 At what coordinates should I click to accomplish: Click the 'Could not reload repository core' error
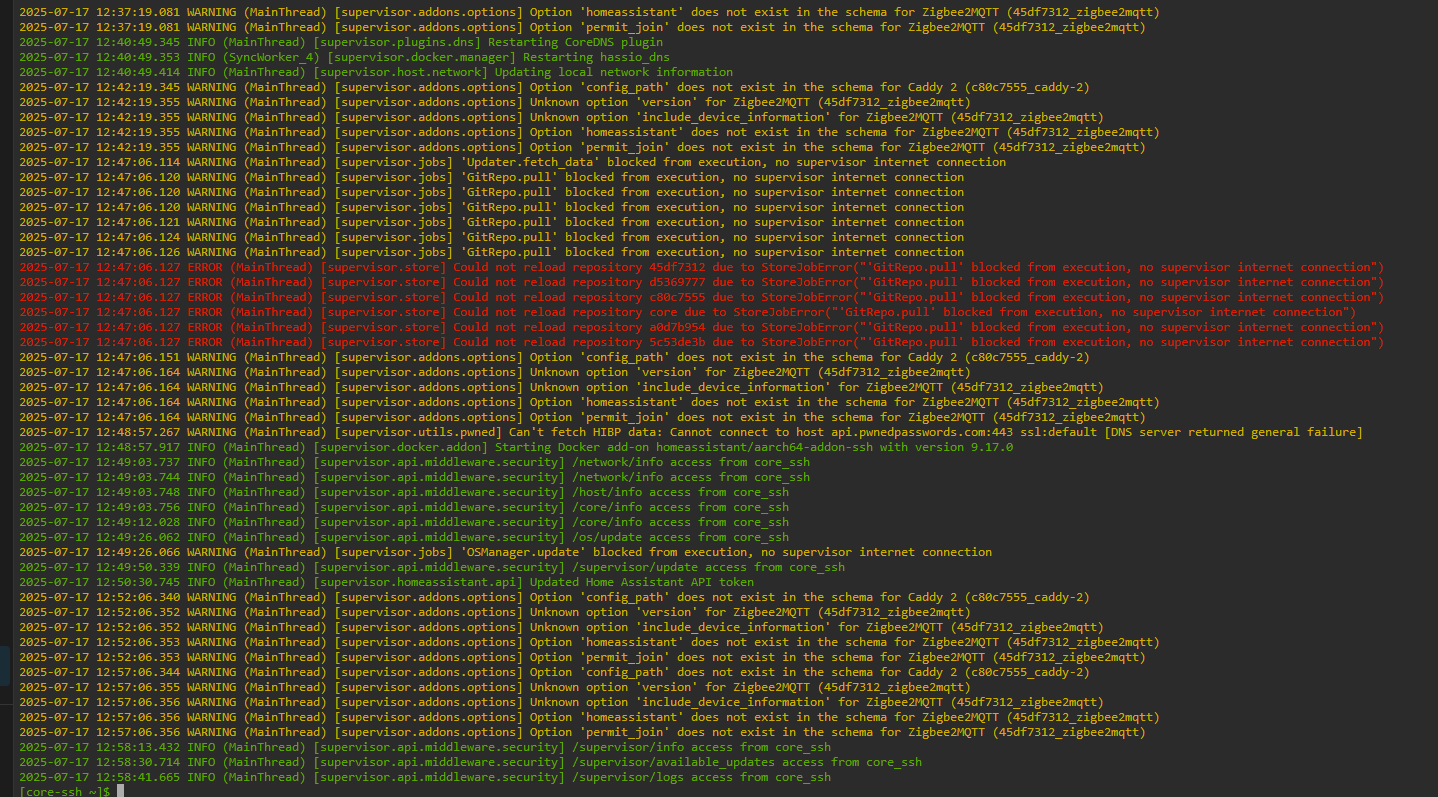tap(688, 312)
